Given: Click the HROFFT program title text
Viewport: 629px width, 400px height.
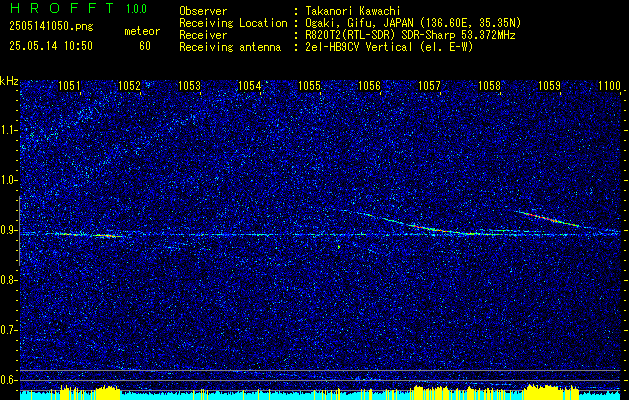Looking at the screenshot, I should point(62,8).
